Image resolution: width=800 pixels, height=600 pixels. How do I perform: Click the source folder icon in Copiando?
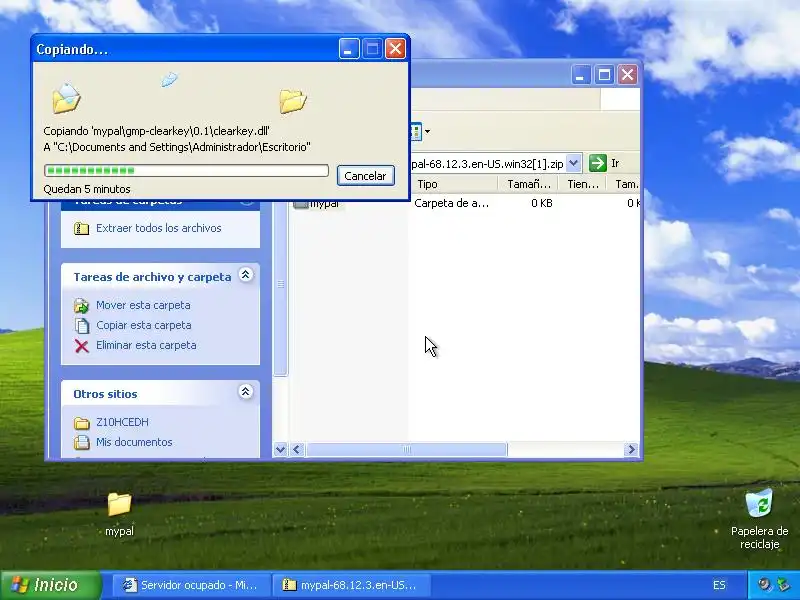(66, 98)
